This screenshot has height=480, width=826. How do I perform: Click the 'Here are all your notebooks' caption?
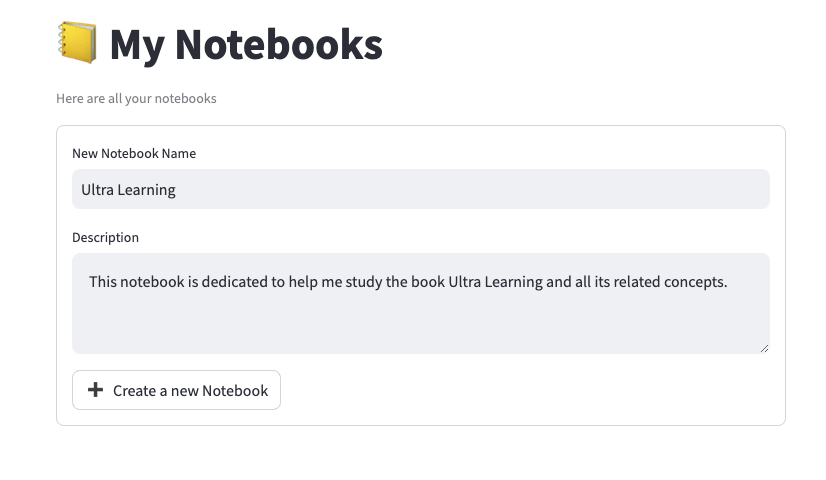[x=136, y=98]
